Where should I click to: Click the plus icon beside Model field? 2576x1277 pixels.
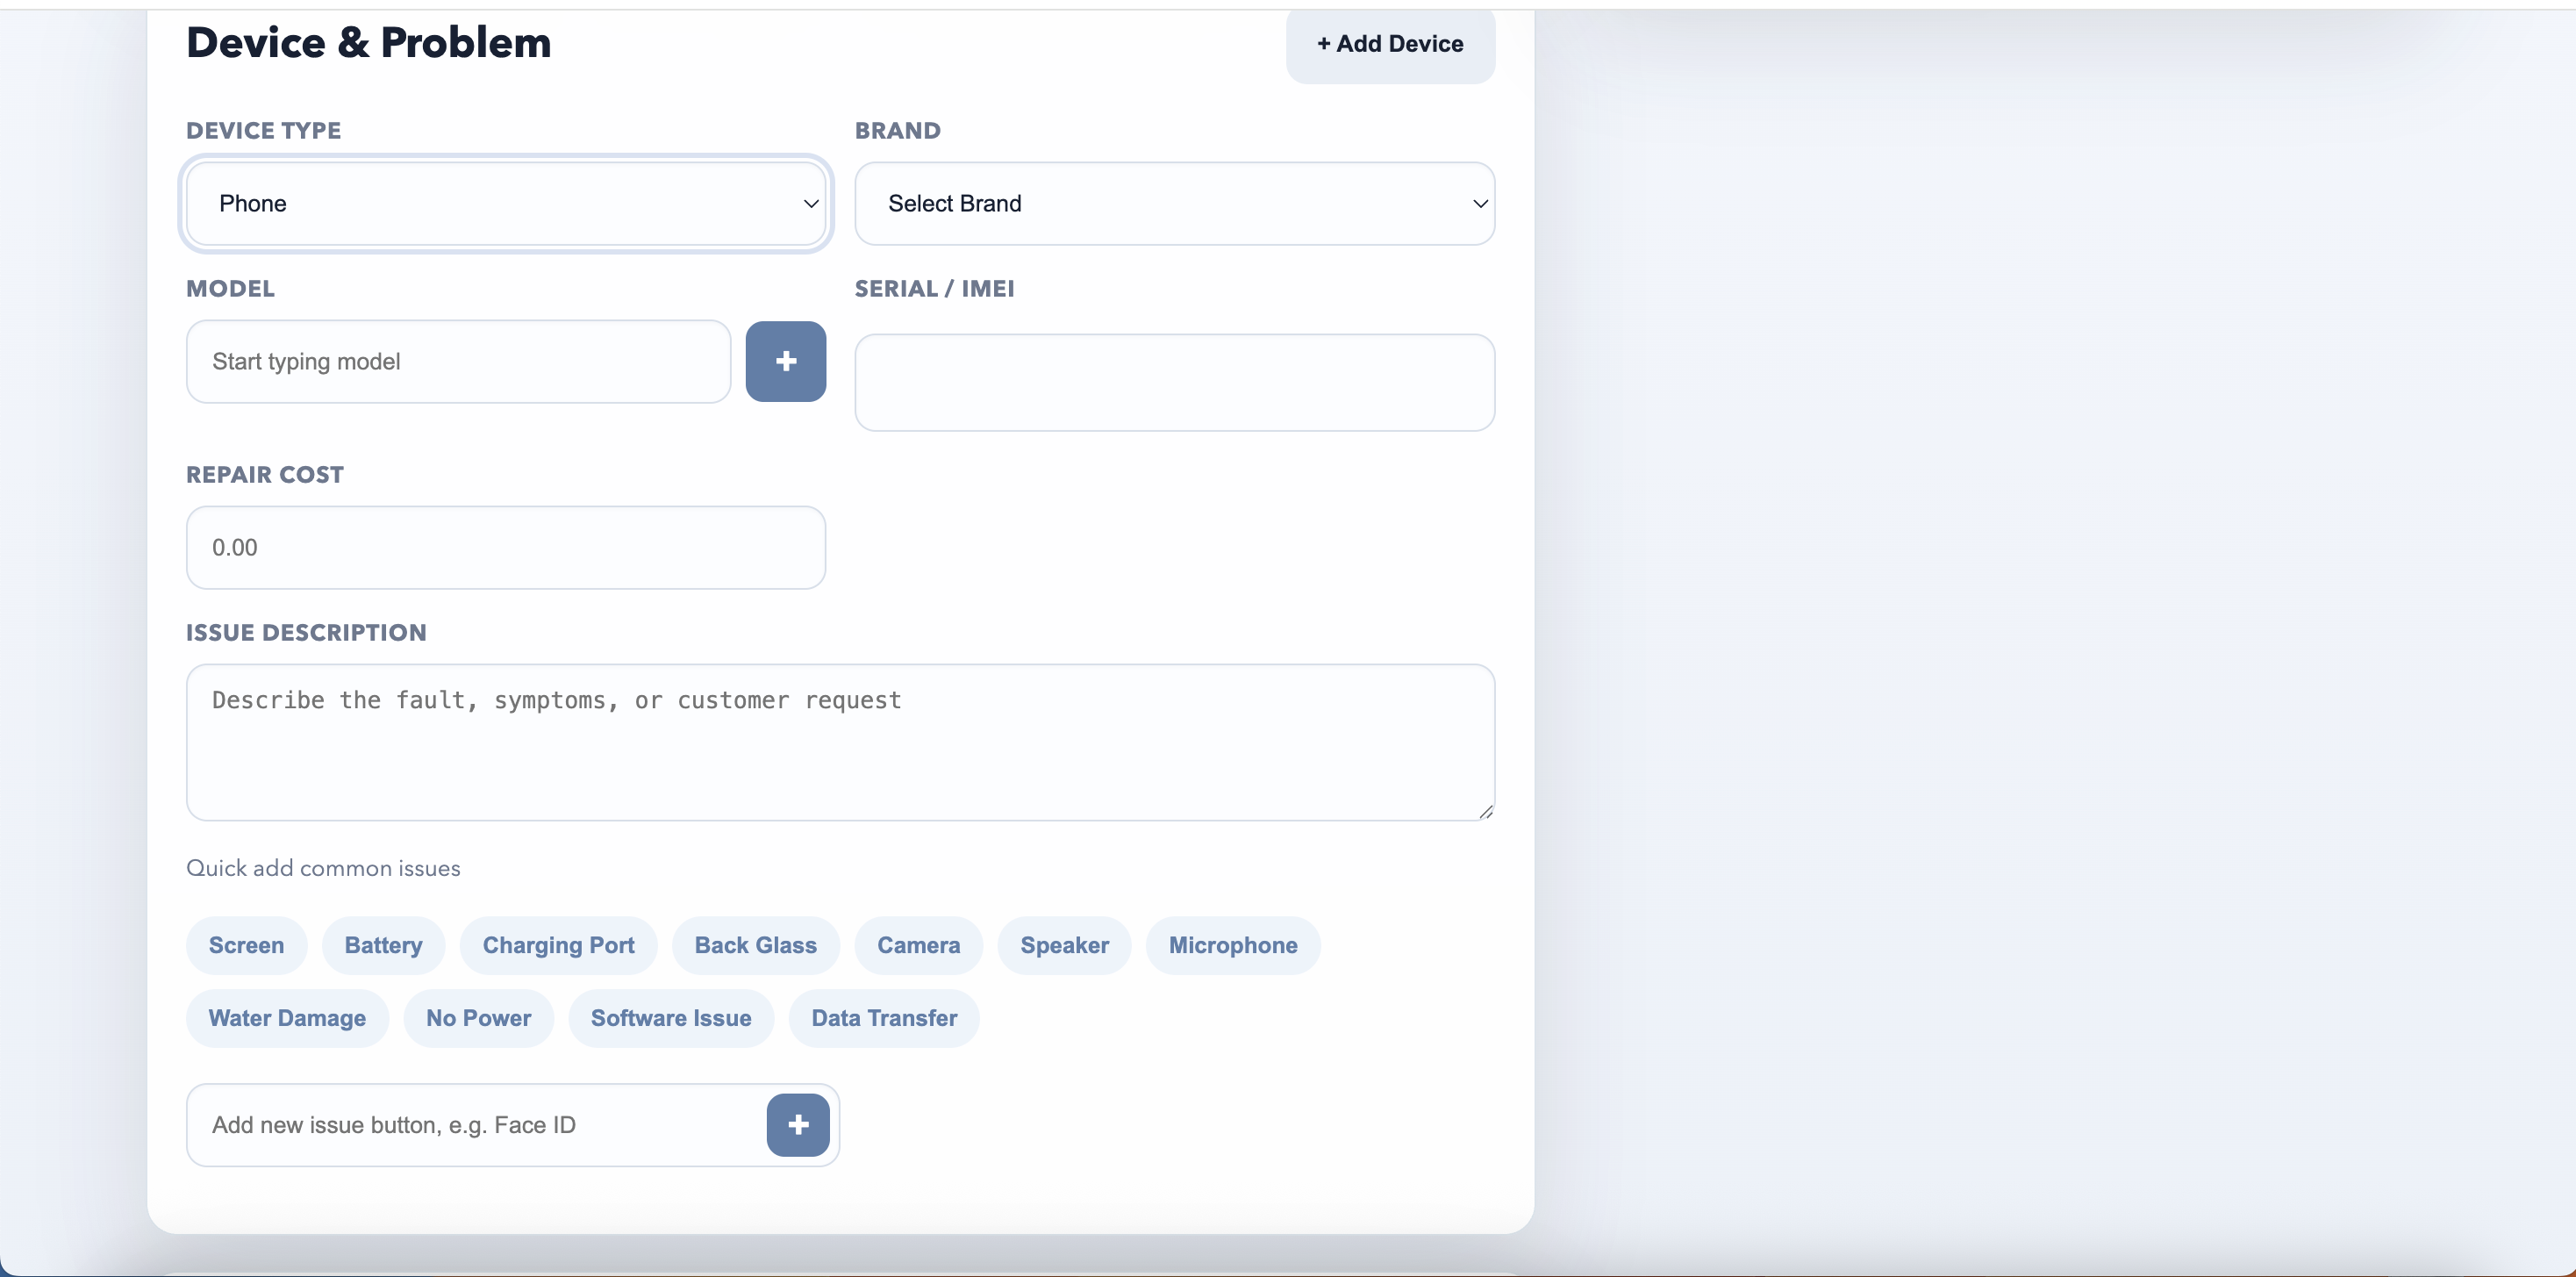(785, 361)
